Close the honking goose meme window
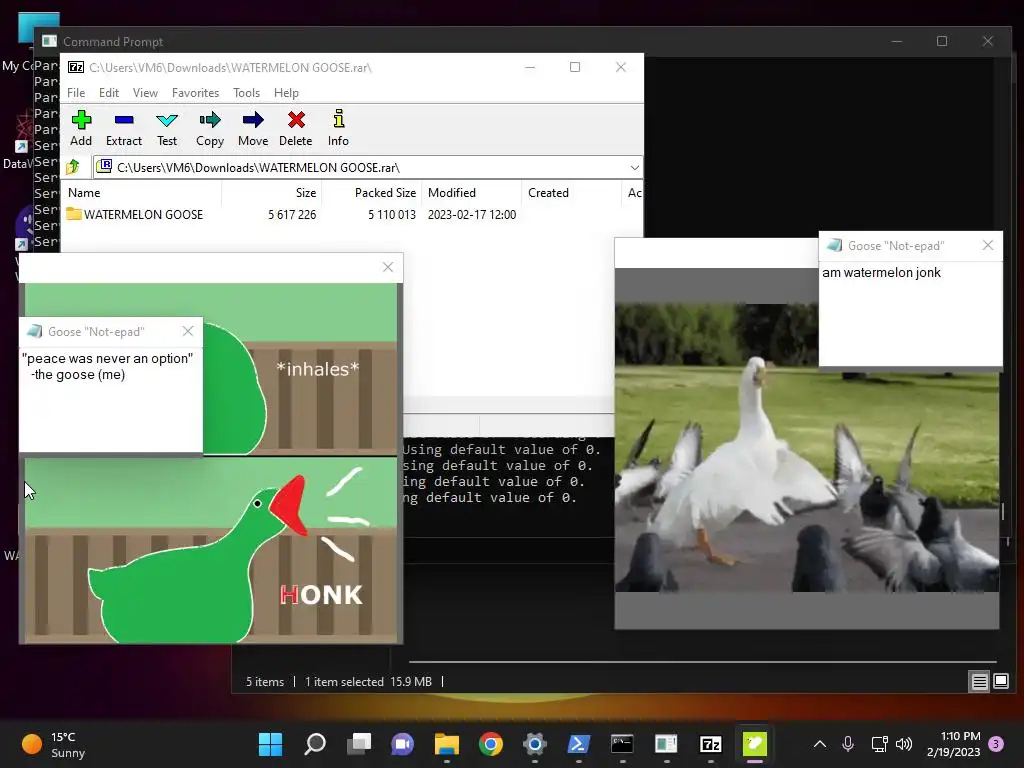1024x768 pixels. [388, 267]
